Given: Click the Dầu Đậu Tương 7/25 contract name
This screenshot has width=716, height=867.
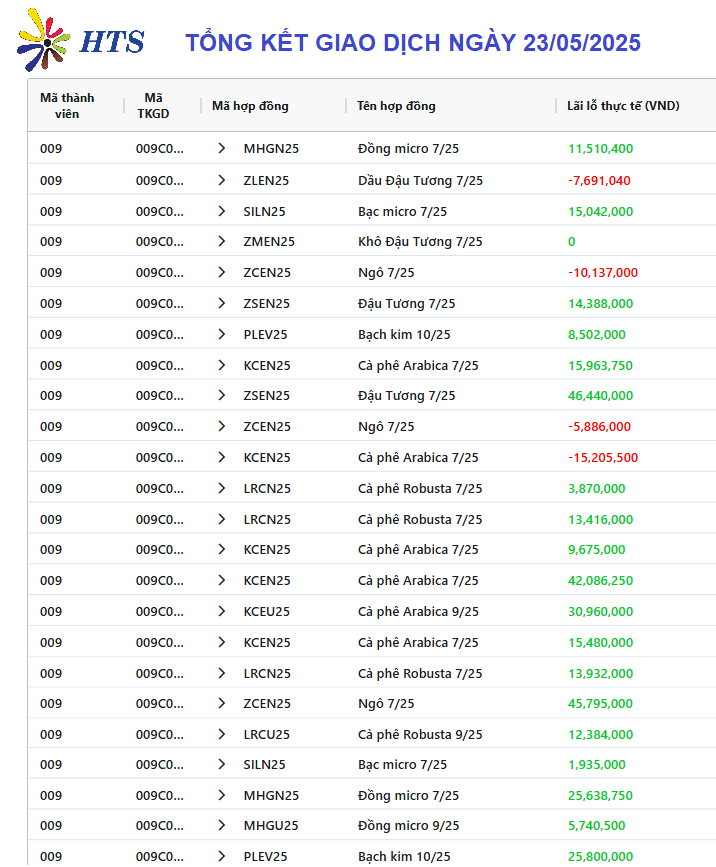Looking at the screenshot, I should coord(420,180).
